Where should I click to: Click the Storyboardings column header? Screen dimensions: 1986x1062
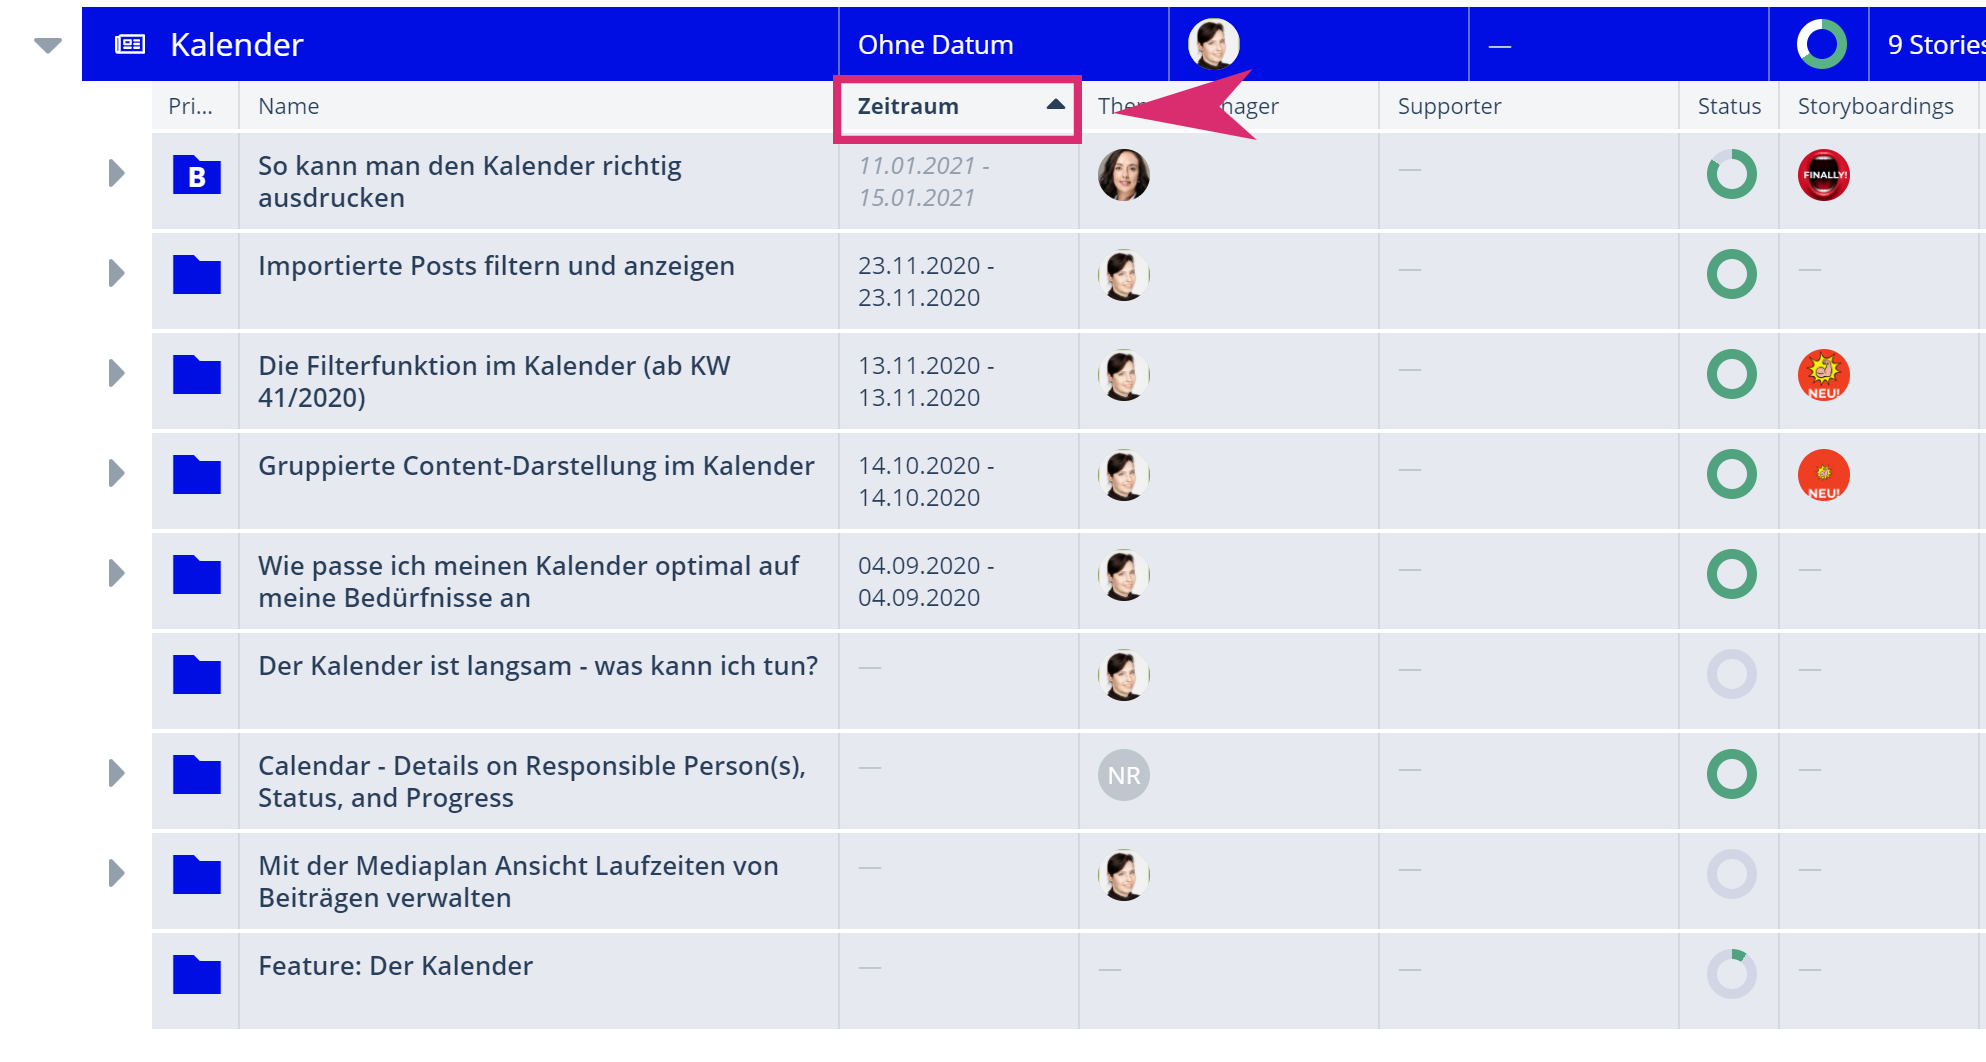(1874, 107)
